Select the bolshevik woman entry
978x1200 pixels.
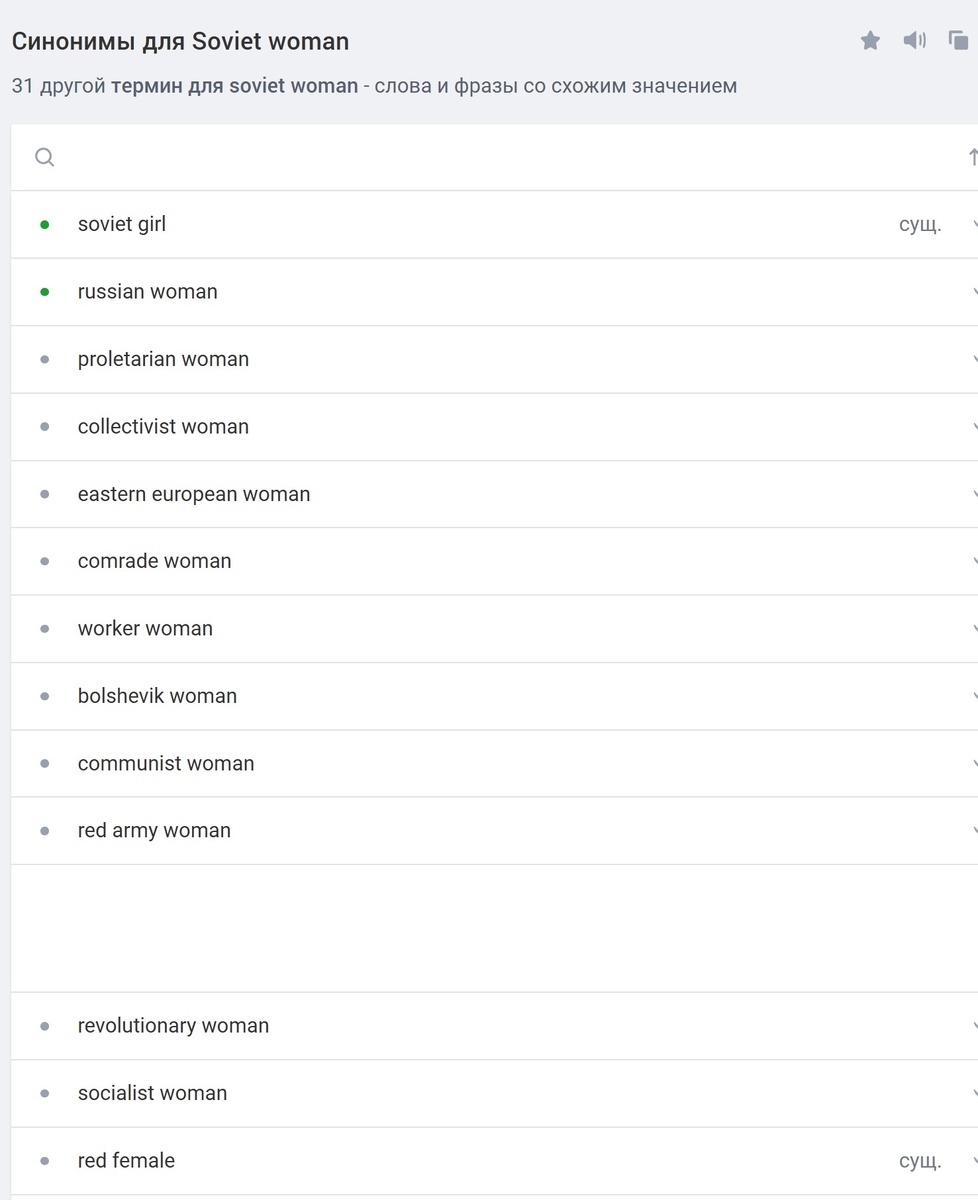[157, 696]
